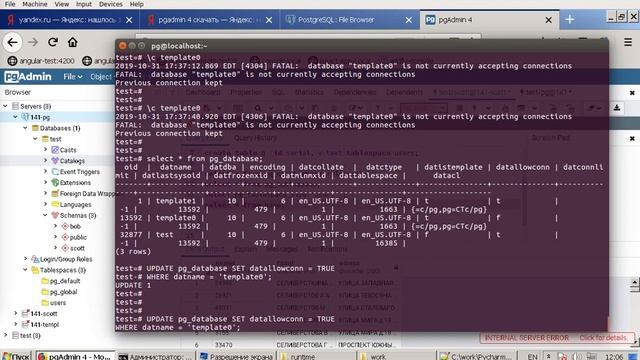Click the Databases folder icon
Viewport: 640px width, 360px height.
click(x=35, y=128)
